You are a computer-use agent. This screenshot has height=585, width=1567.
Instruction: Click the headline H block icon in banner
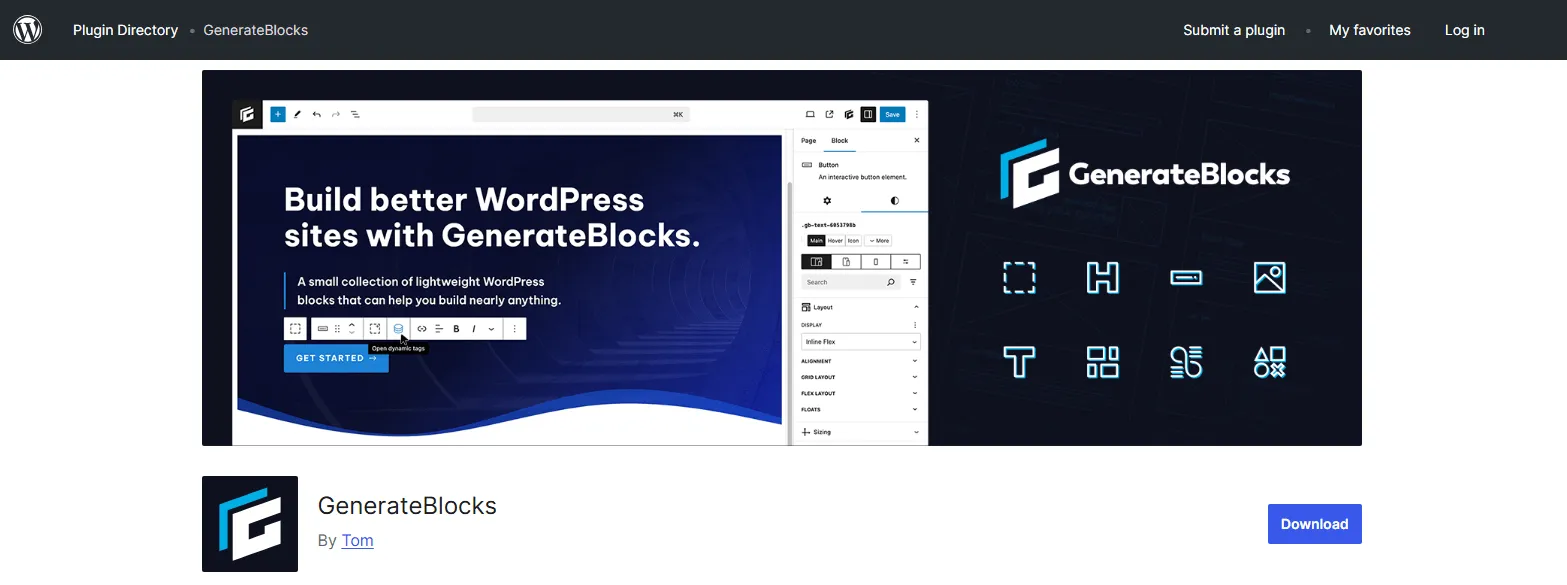coord(1102,278)
